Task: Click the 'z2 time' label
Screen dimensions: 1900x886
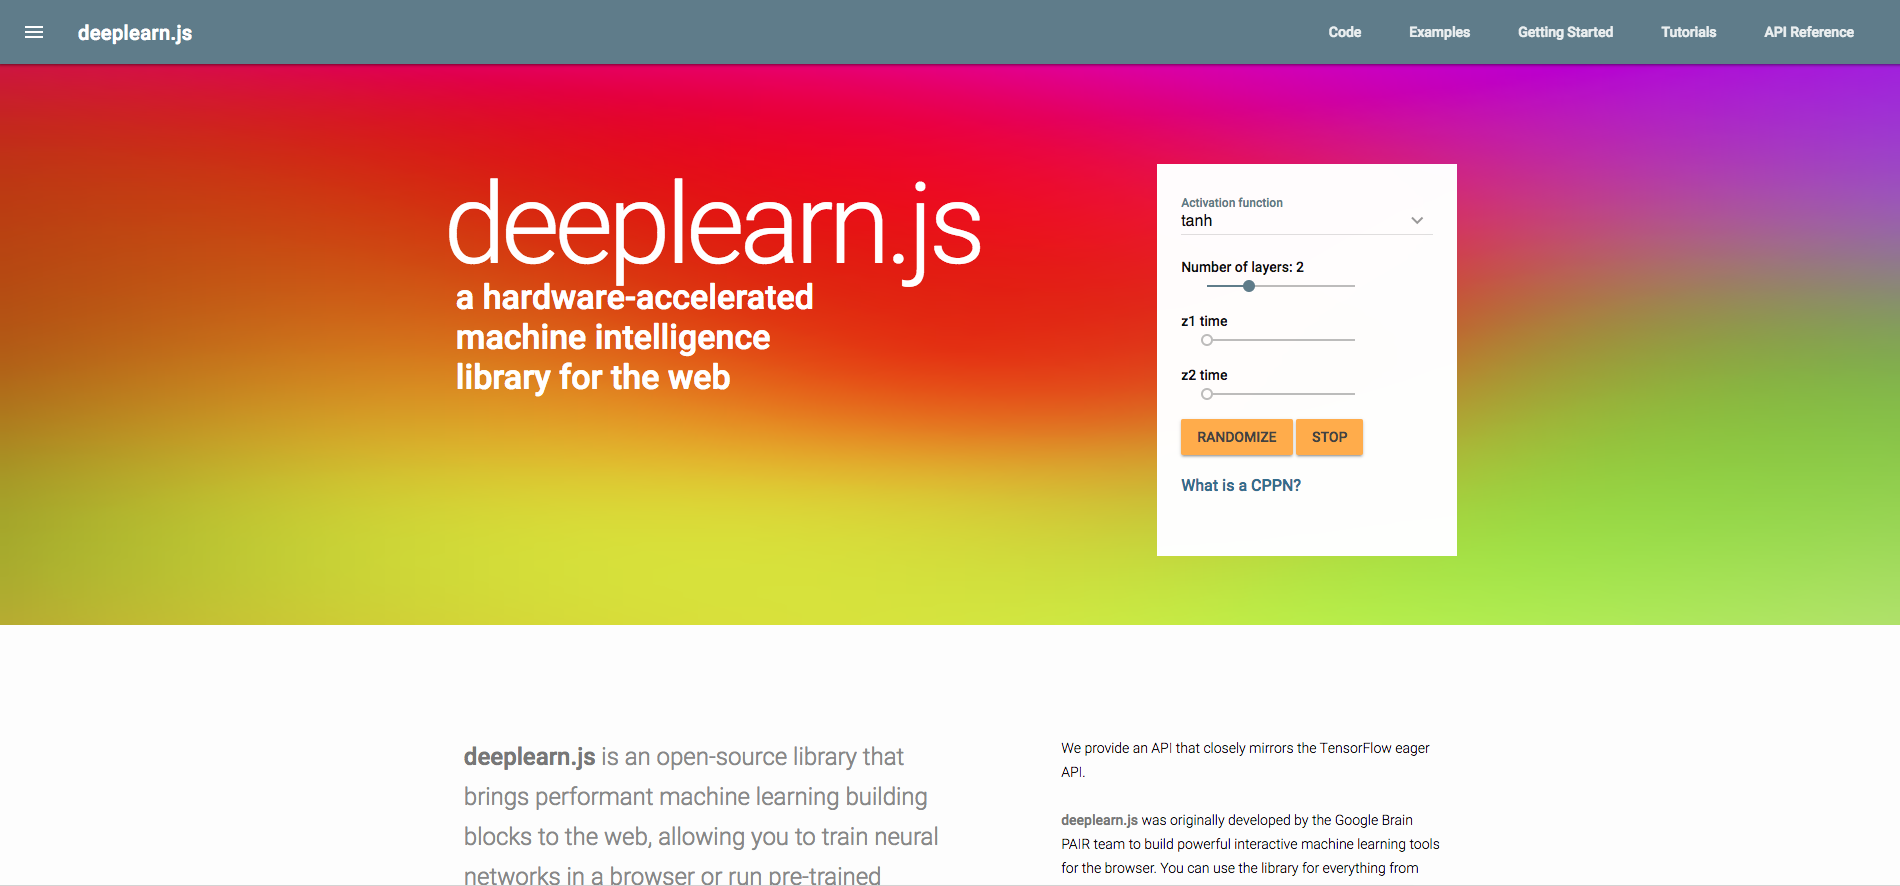Action: [x=1204, y=375]
